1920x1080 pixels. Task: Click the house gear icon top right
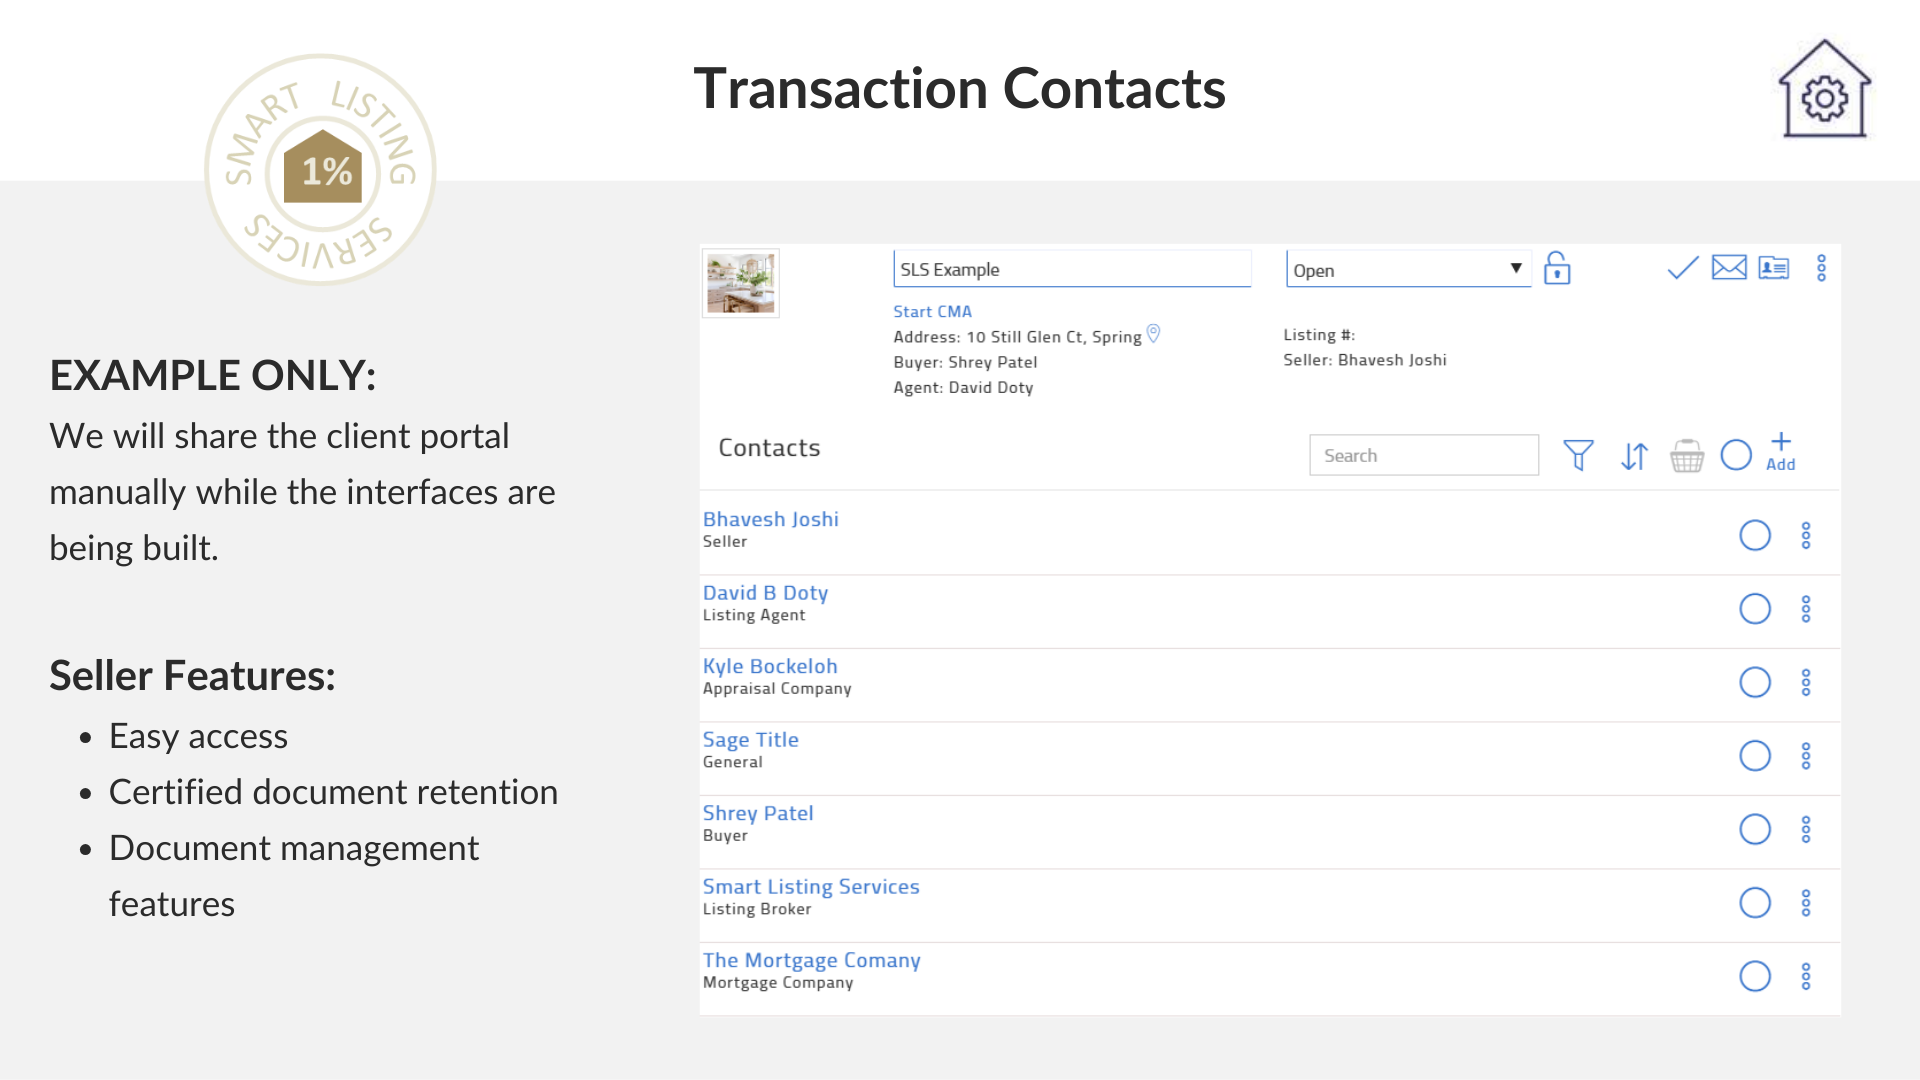click(1825, 88)
